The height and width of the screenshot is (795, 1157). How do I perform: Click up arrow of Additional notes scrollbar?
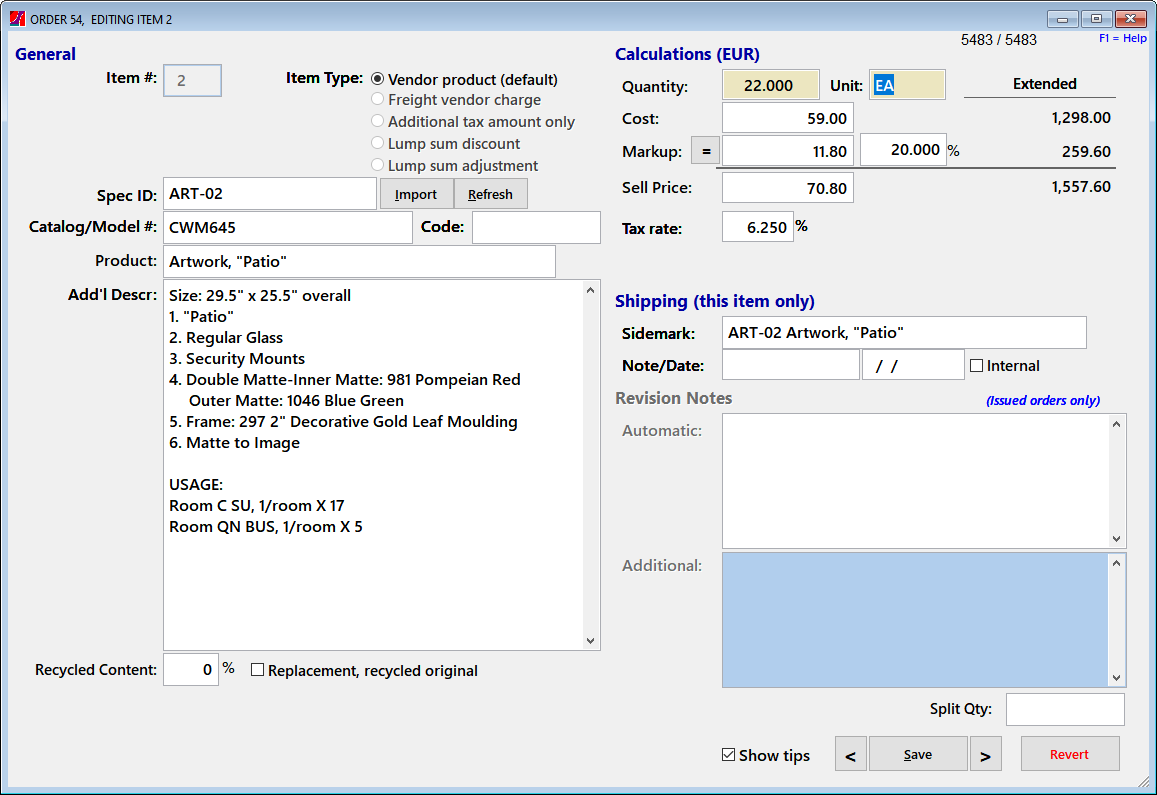[1116, 563]
